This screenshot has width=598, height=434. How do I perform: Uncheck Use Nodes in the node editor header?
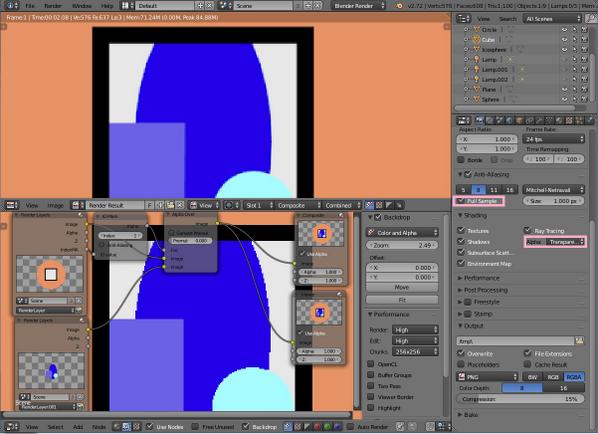click(x=150, y=426)
